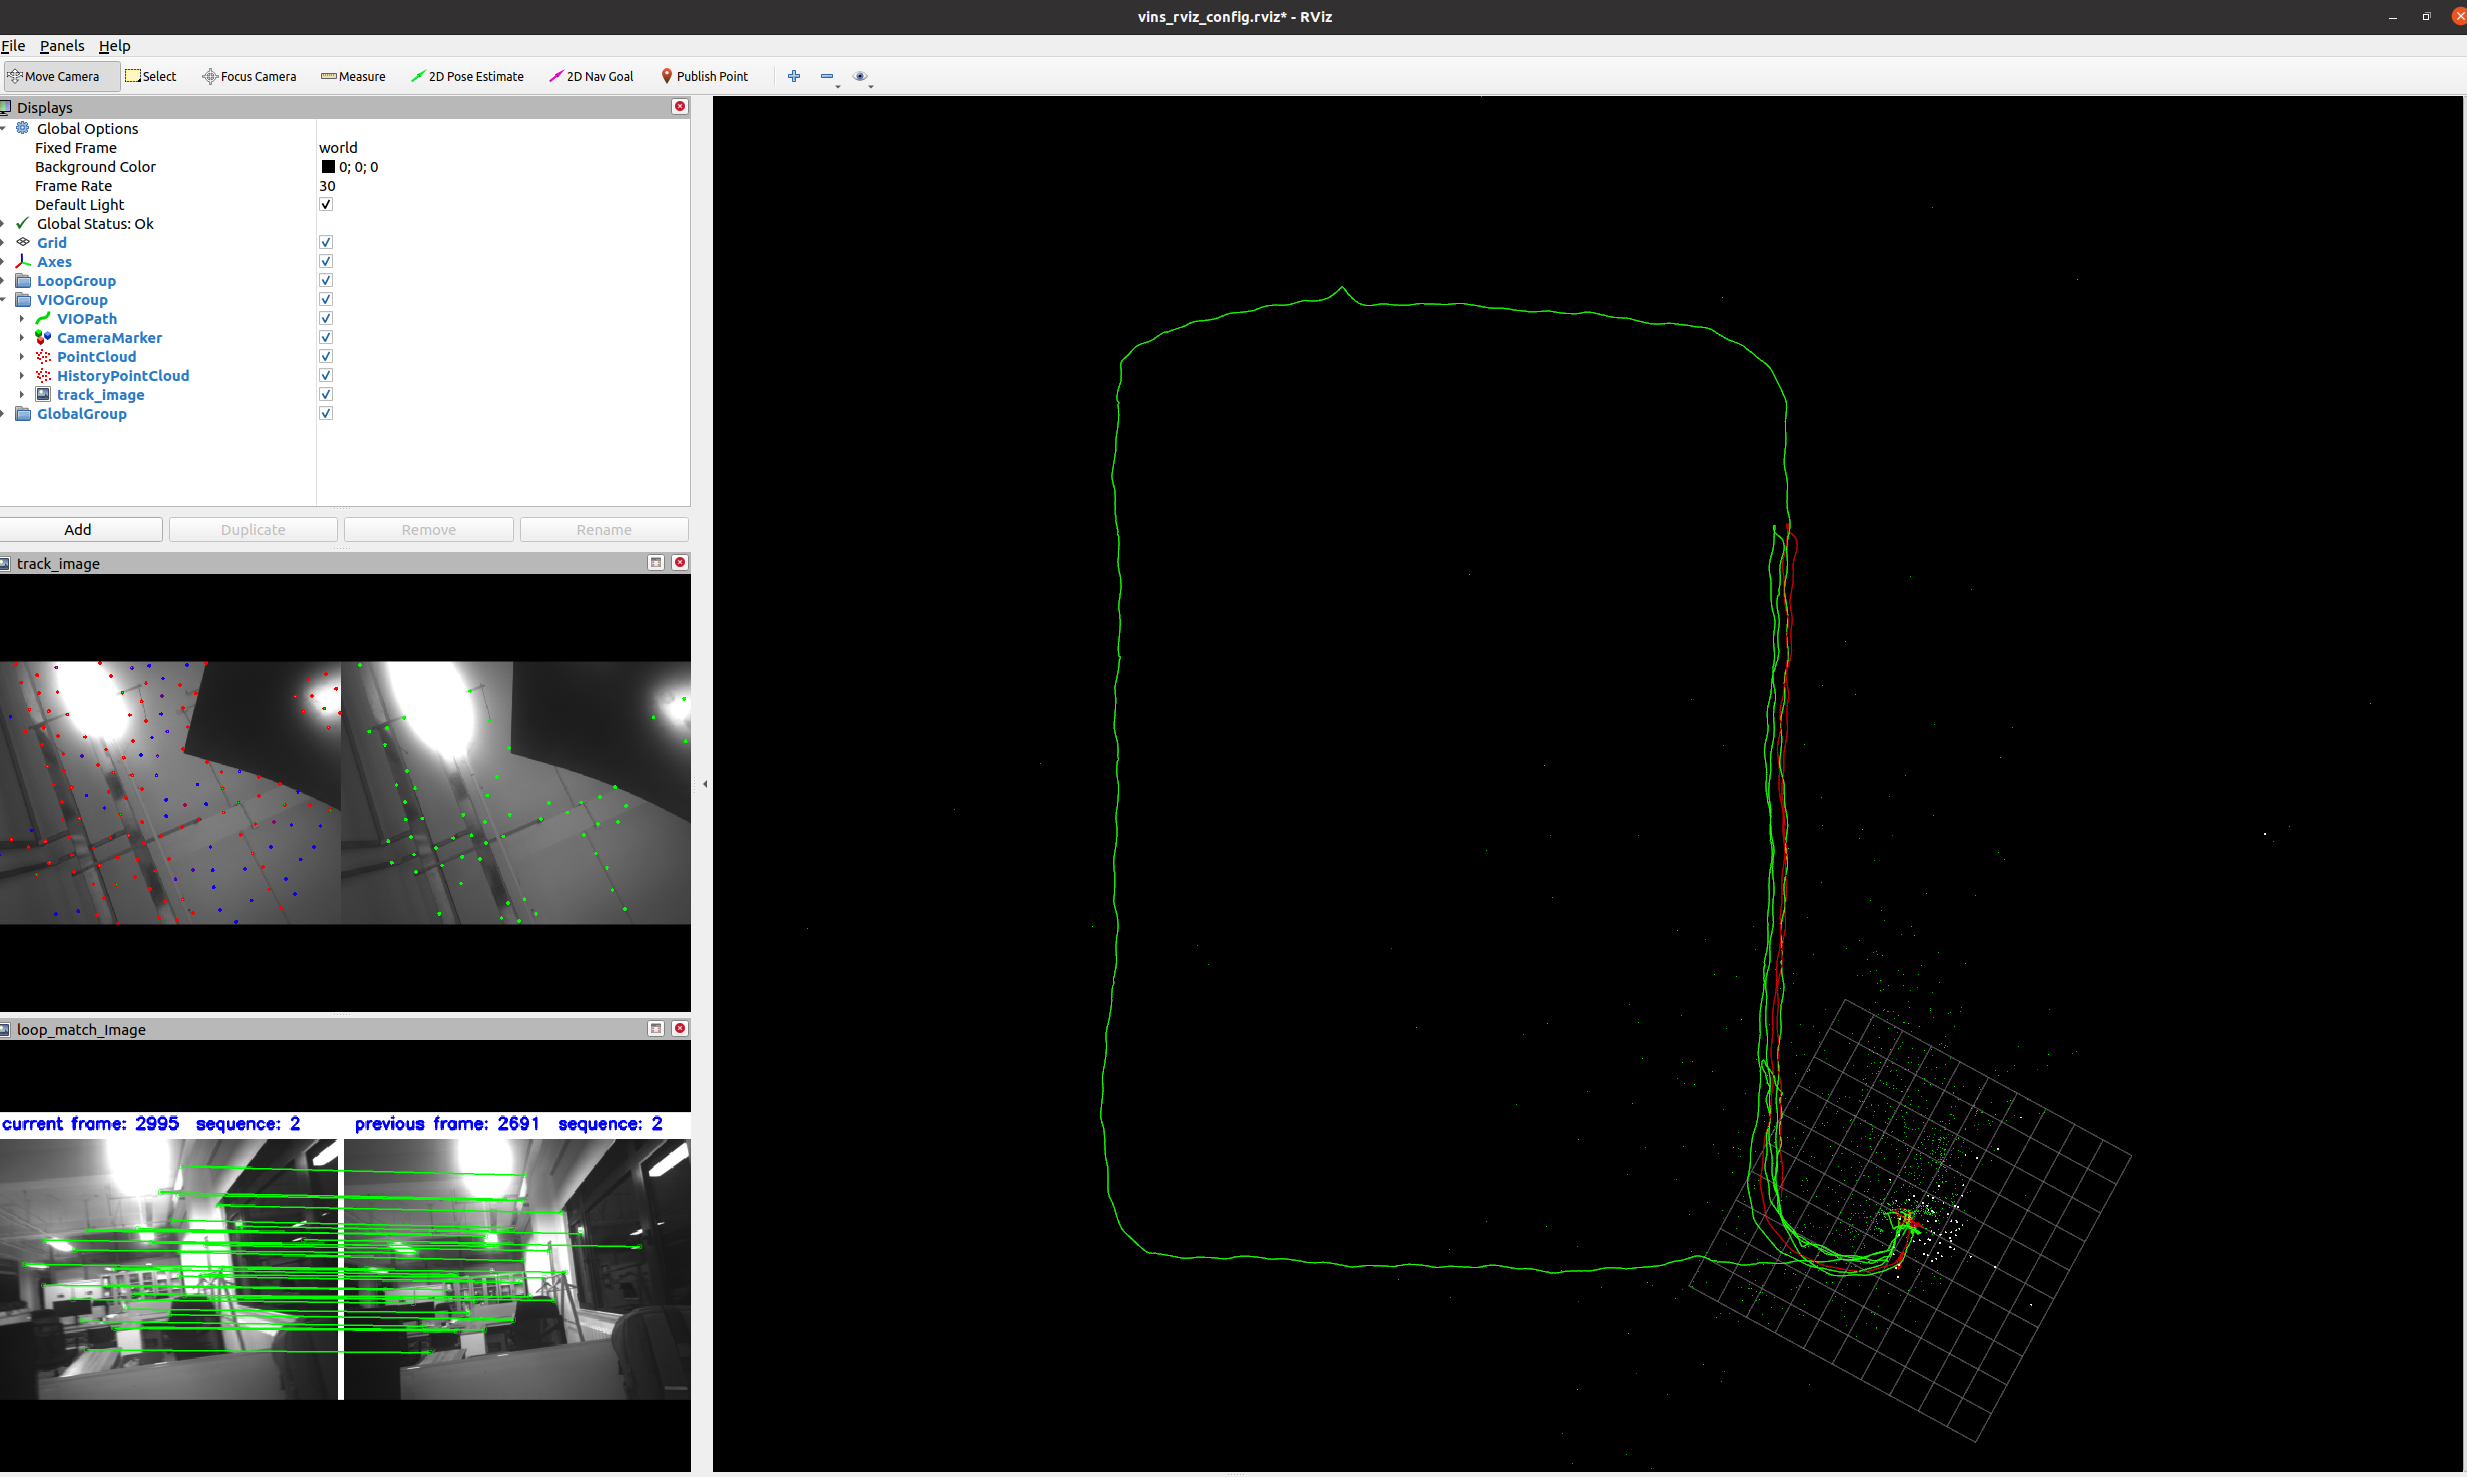Select the Move Camera tool
The image size is (2467, 1477).
[x=60, y=76]
